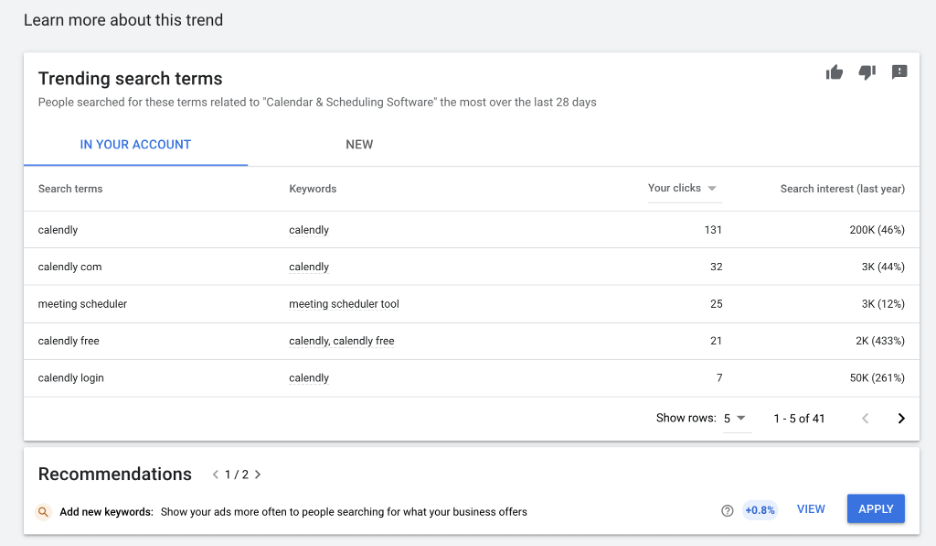The image size is (936, 546).
Task: Click the thumbs down feedback icon
Action: tap(867, 73)
